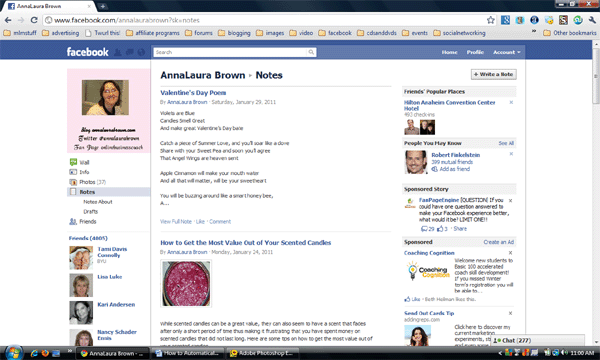Open Notes About sub-item
Image resolution: width=600 pixels, height=360 pixels.
click(98, 202)
